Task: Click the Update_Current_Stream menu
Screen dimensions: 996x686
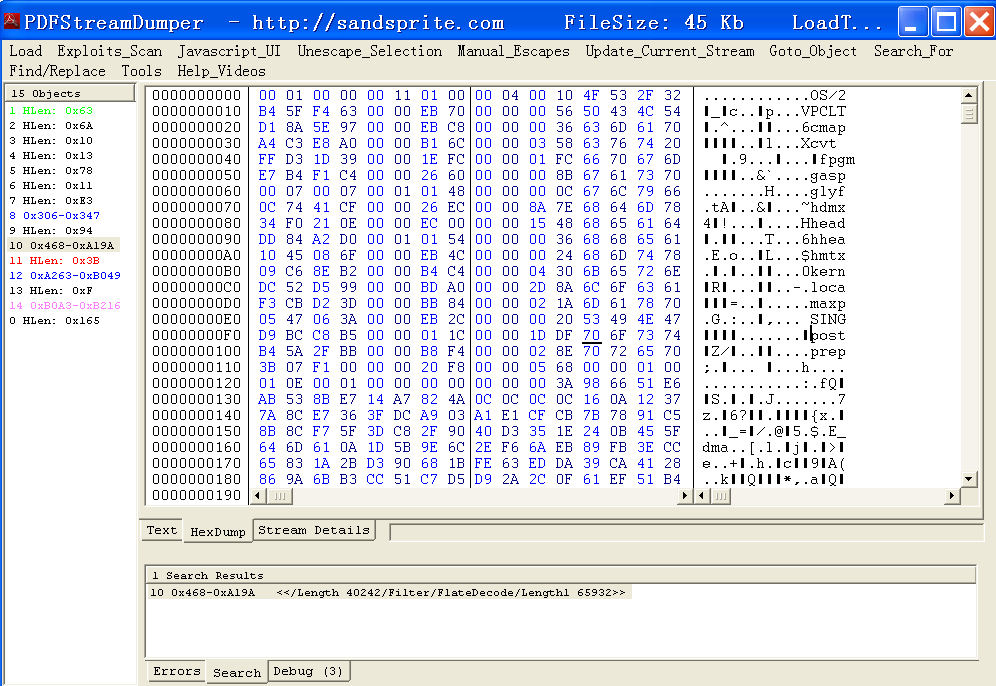Action: 670,51
